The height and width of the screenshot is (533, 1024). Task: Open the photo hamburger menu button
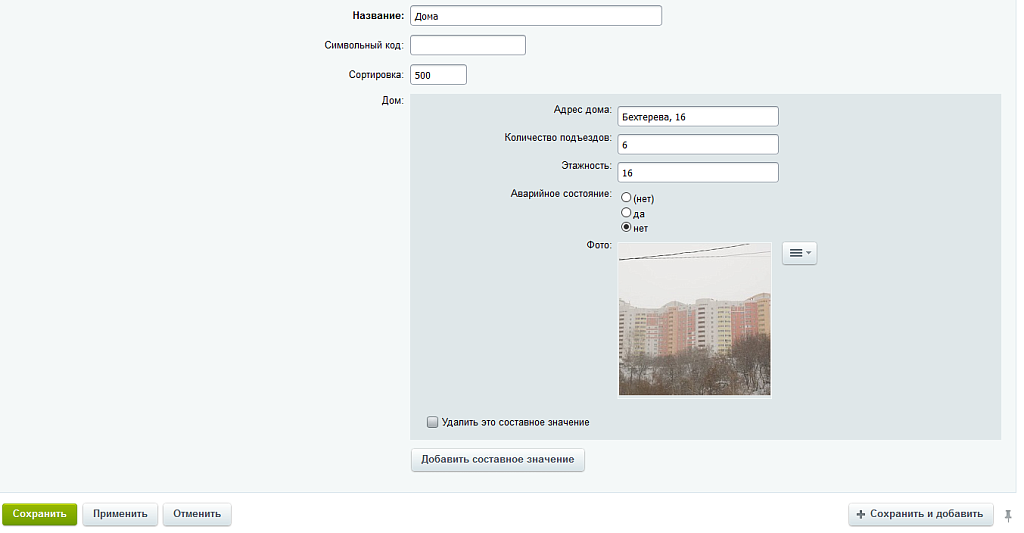point(799,254)
